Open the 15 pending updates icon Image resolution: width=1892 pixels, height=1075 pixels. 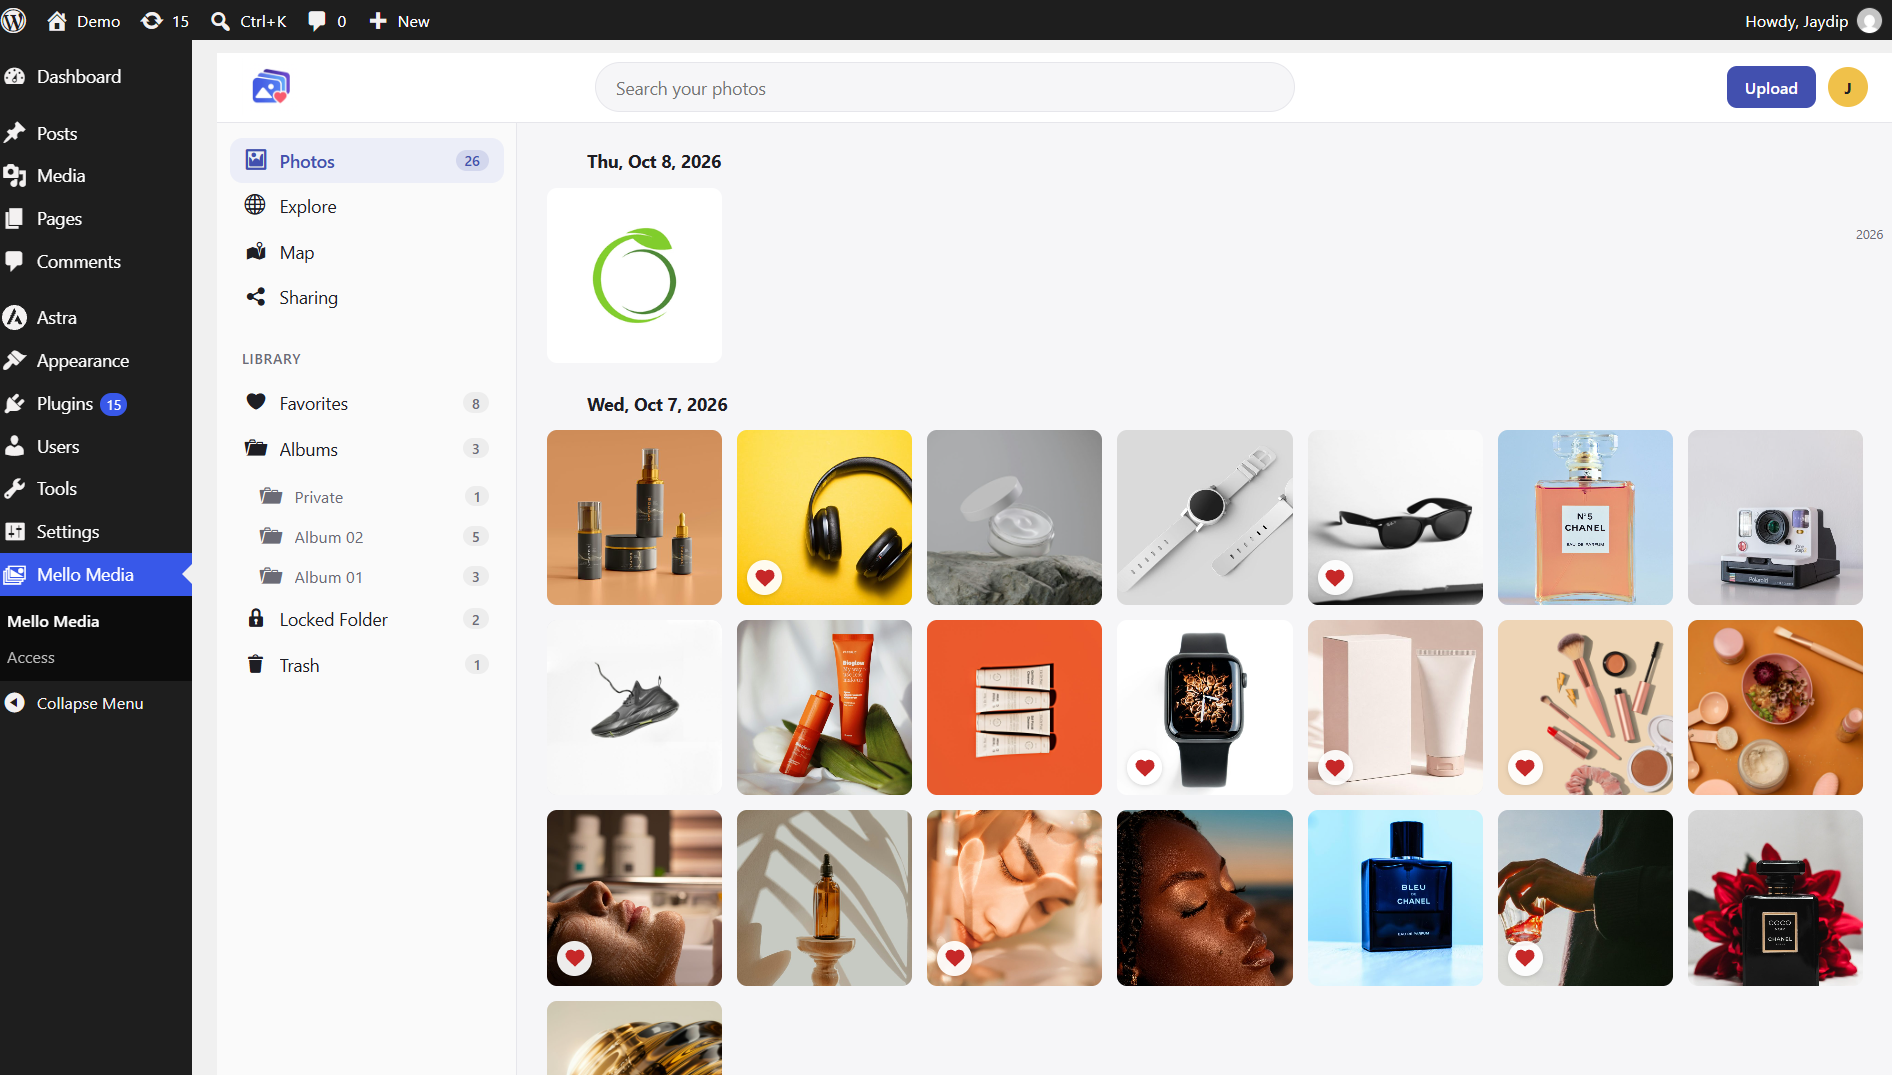[x=152, y=21]
